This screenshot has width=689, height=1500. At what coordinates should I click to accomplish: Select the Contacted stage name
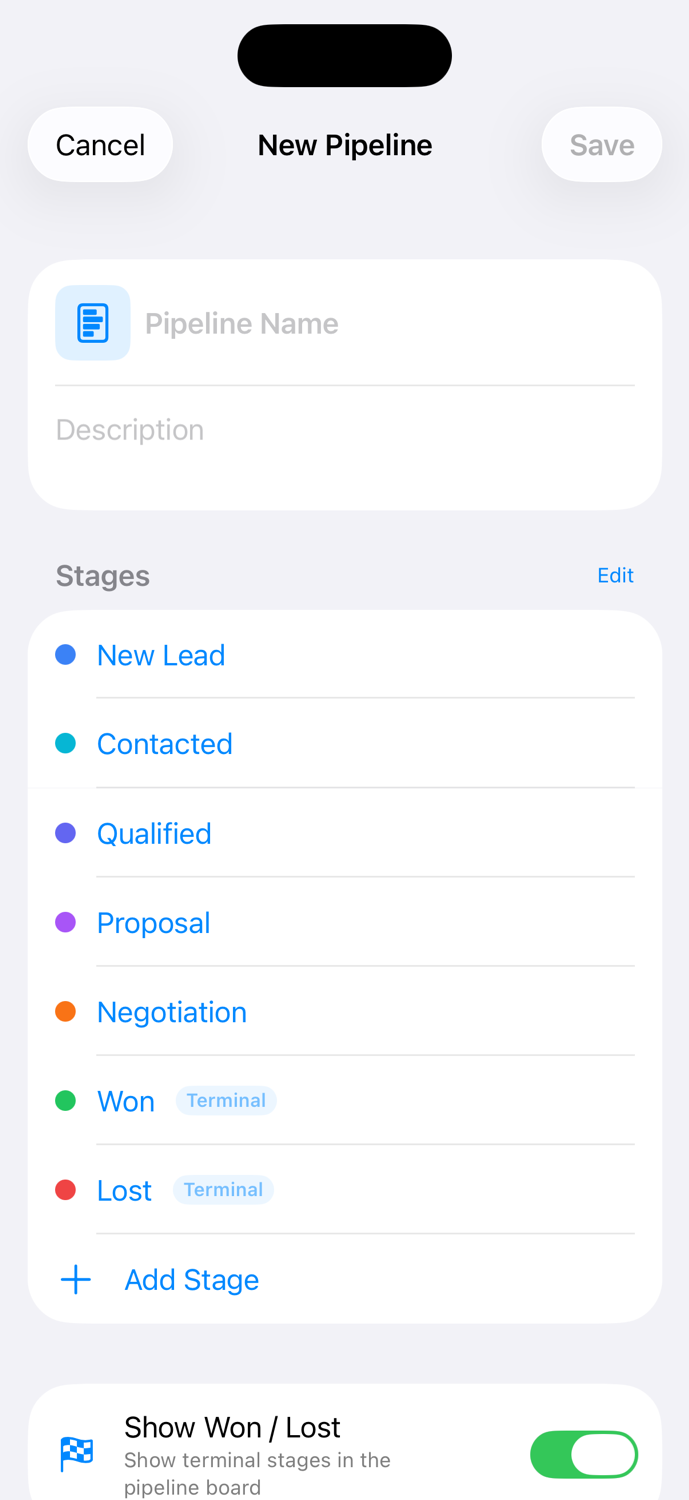coord(165,742)
